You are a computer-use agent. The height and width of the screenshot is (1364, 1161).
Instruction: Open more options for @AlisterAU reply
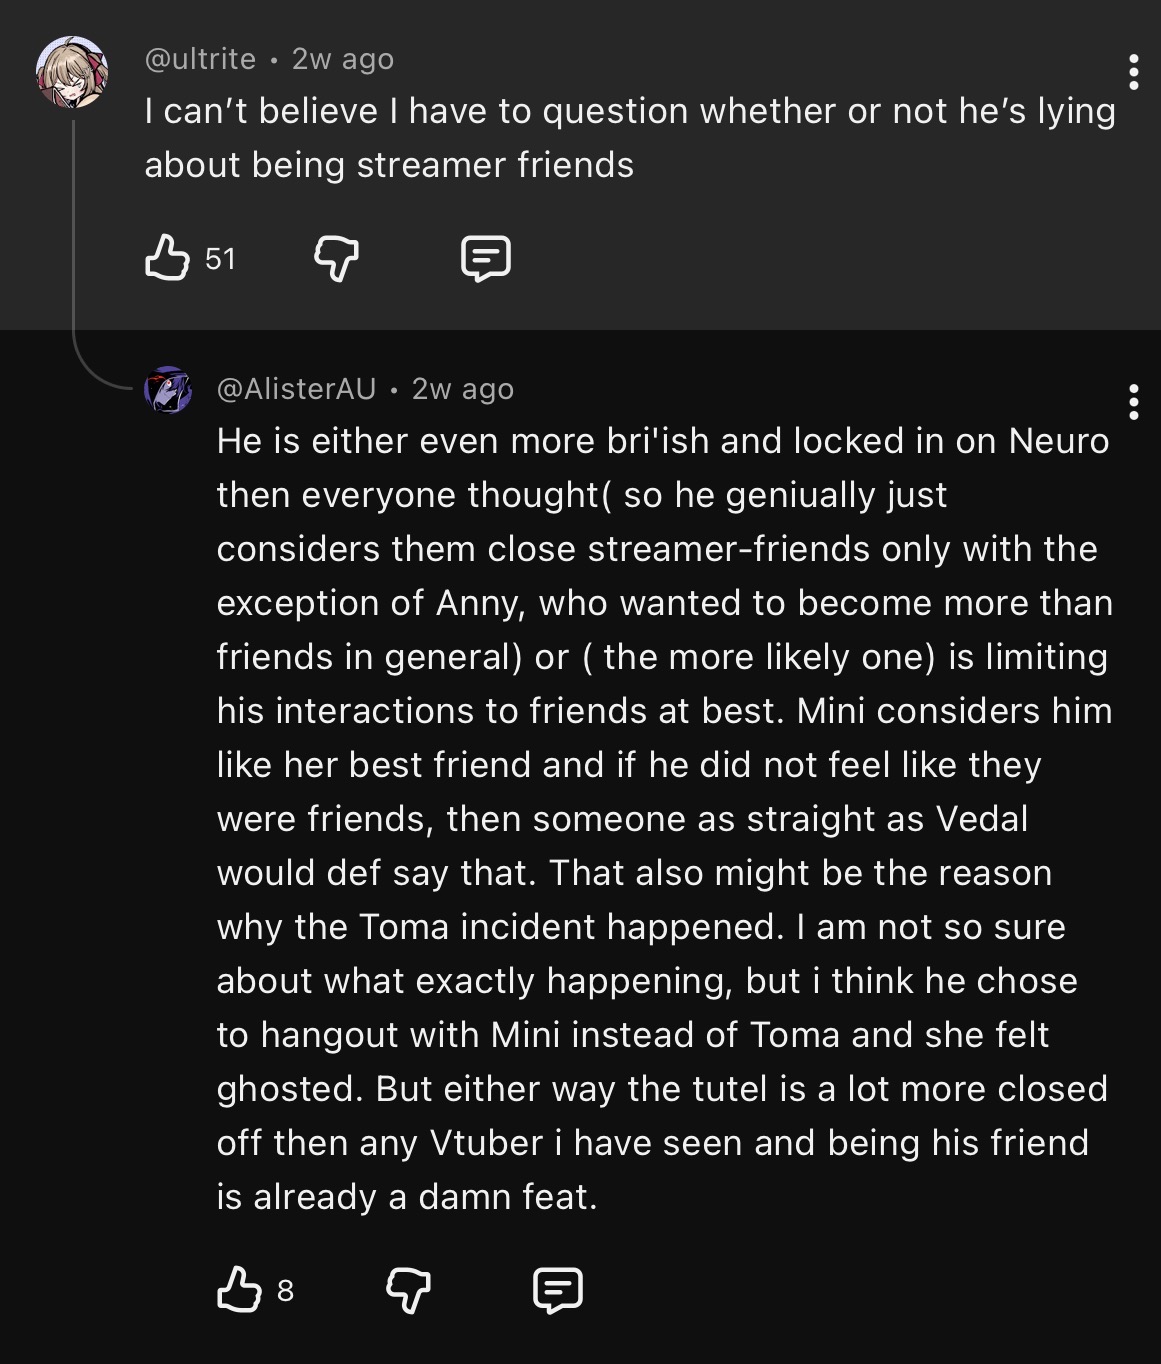1133,401
